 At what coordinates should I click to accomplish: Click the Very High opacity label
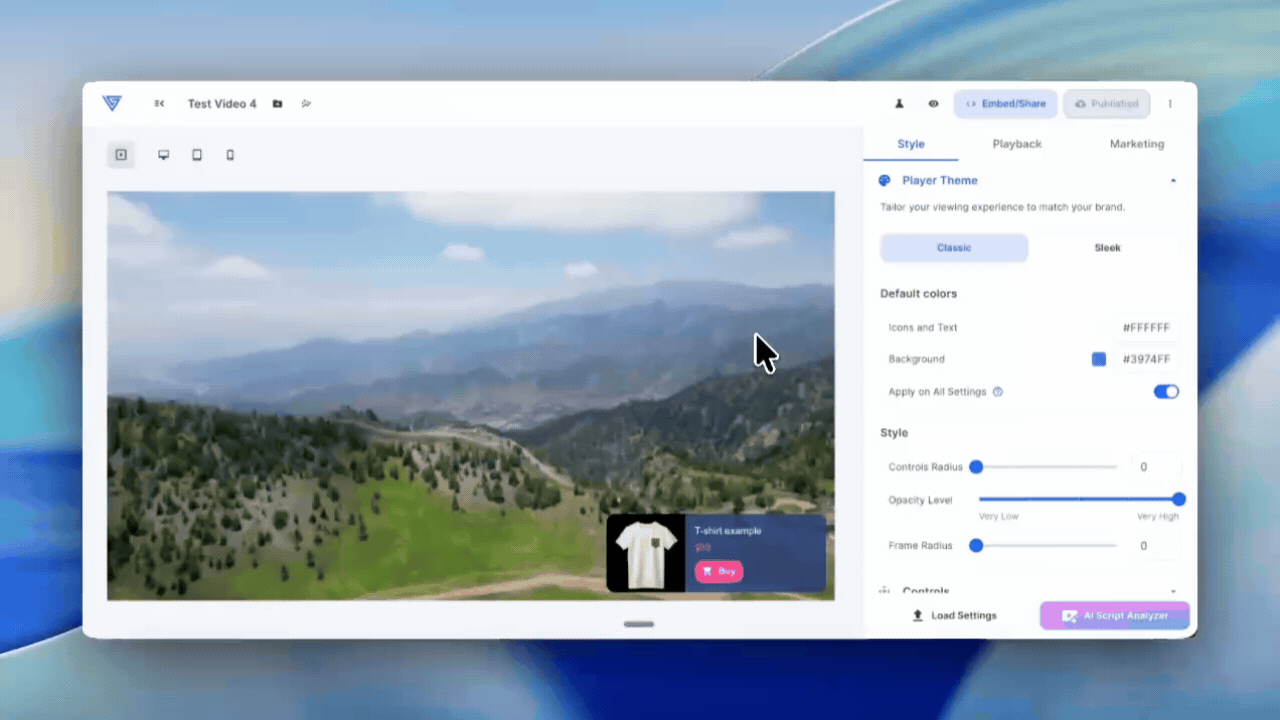point(1158,516)
